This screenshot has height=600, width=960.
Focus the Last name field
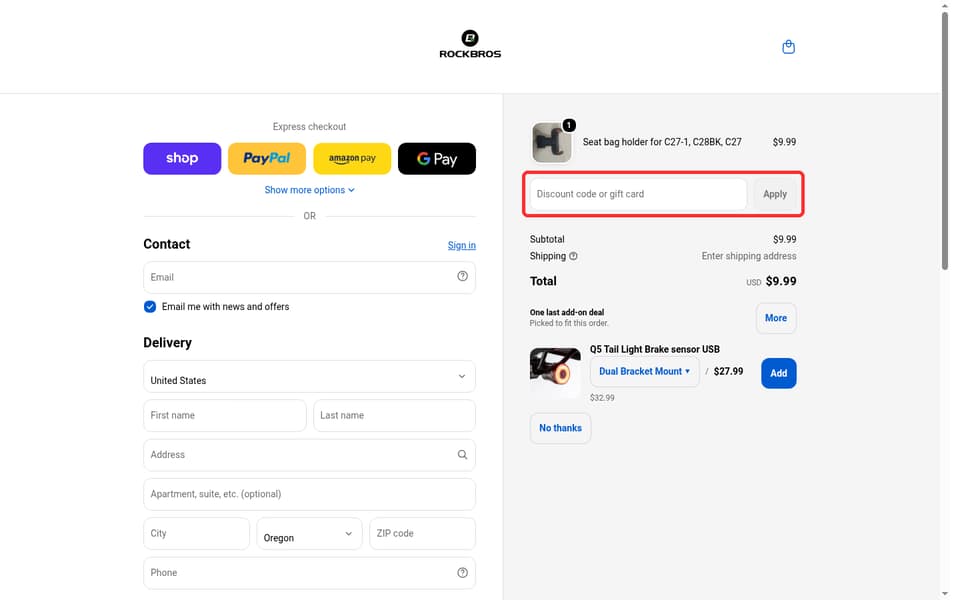point(394,416)
